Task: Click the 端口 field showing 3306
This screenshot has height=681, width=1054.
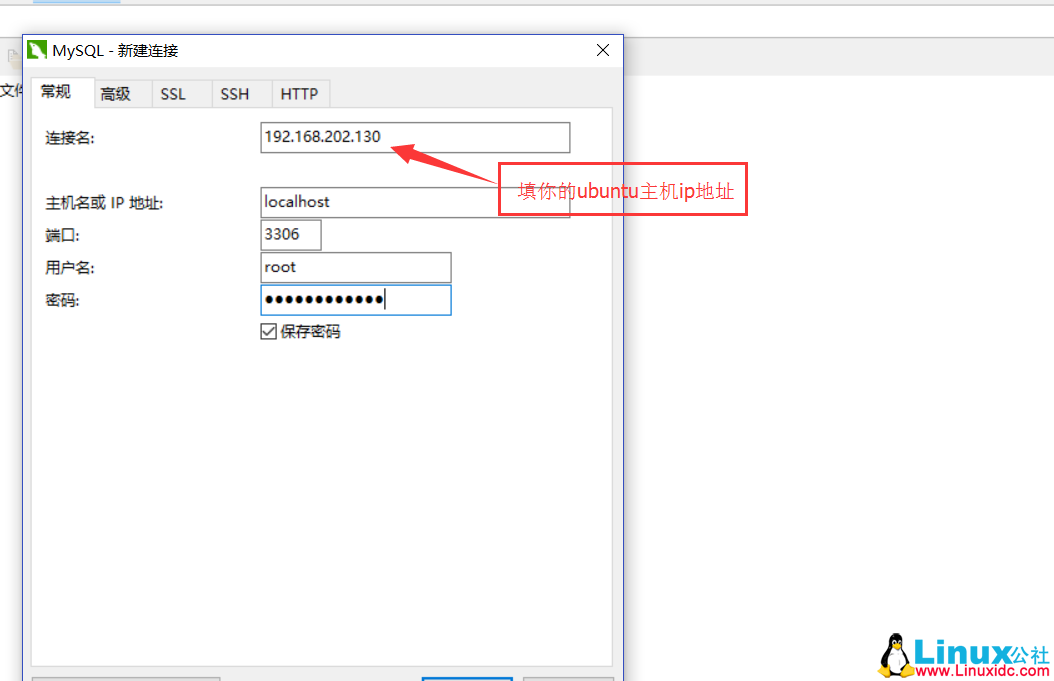Action: pos(290,235)
